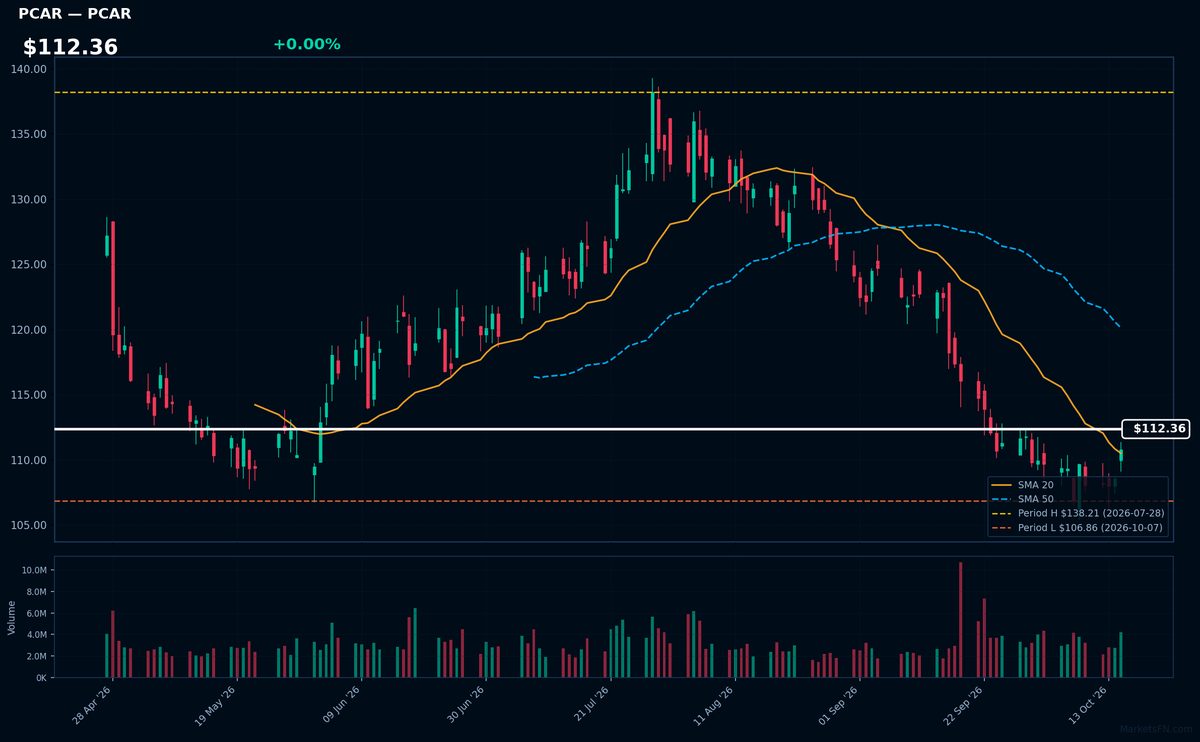This screenshot has height=742, width=1200.
Task: Select the 13 Oct '26 date label
Action: coord(1086,705)
